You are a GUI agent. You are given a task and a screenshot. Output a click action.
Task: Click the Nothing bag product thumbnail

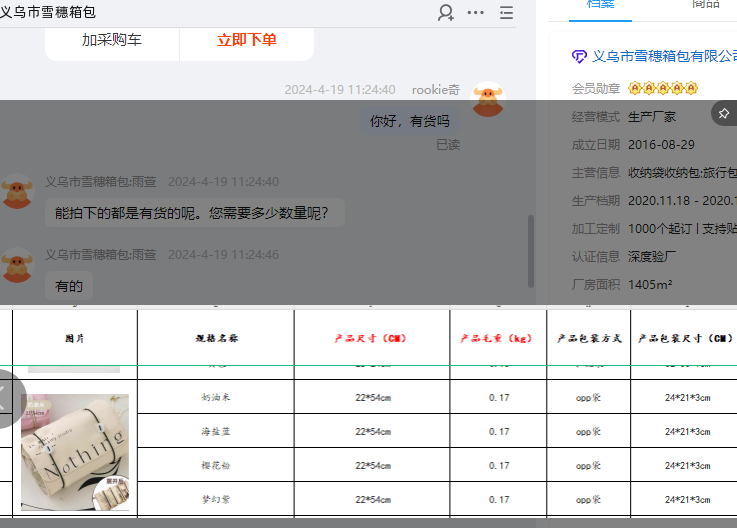click(x=75, y=451)
